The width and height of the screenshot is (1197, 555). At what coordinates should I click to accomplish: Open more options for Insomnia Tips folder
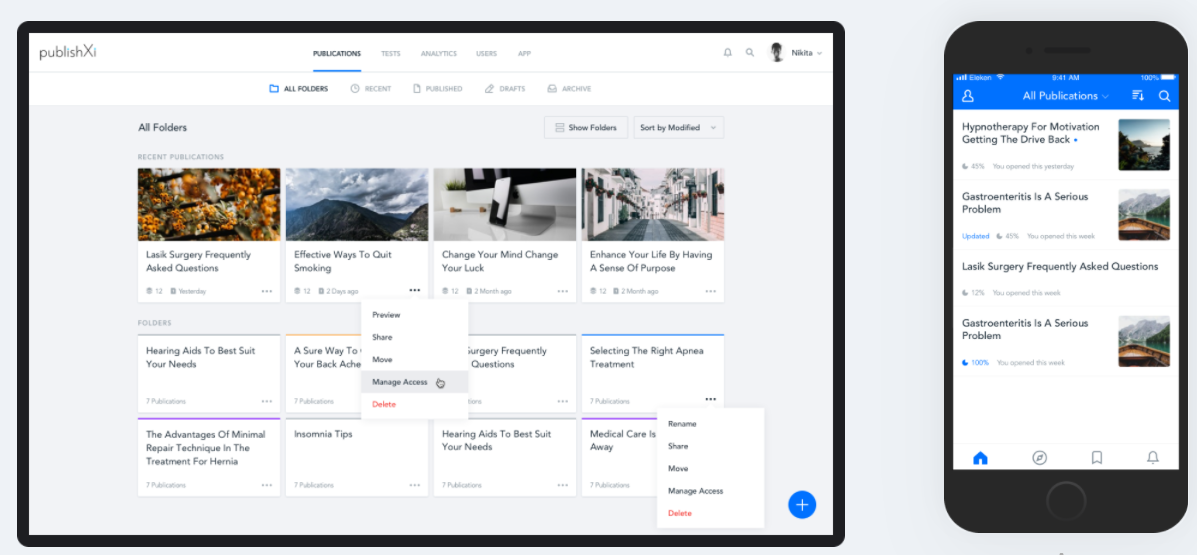coord(415,485)
